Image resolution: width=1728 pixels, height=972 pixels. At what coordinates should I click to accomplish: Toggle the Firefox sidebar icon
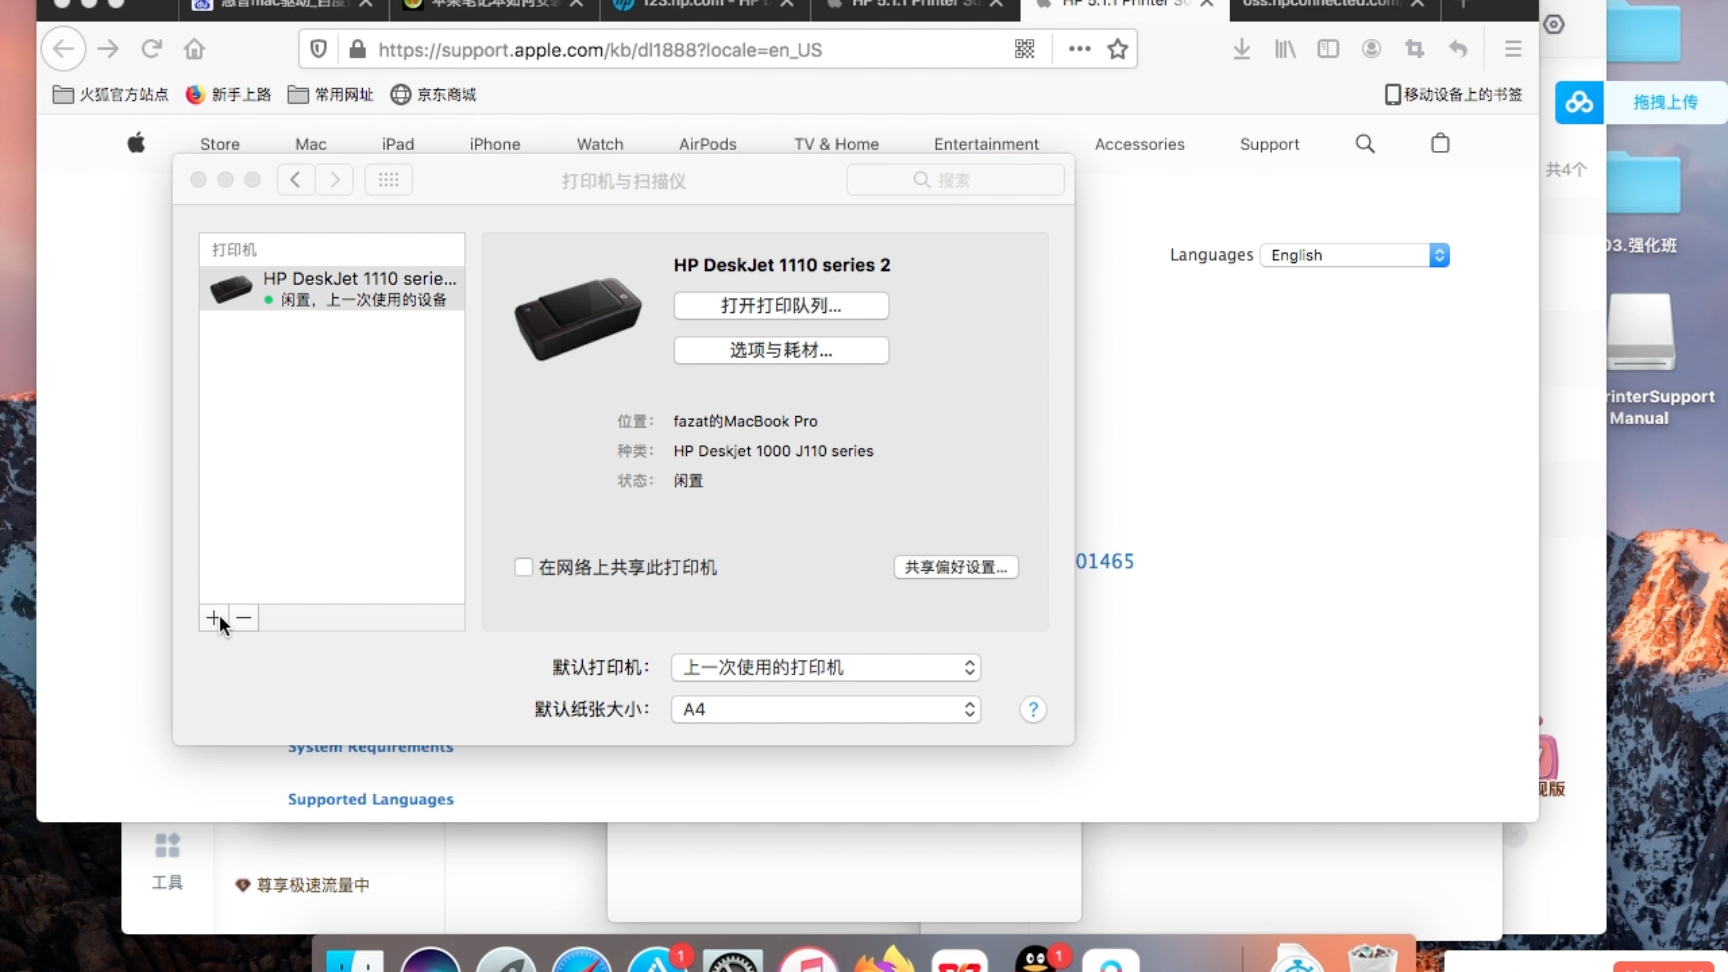1328,49
